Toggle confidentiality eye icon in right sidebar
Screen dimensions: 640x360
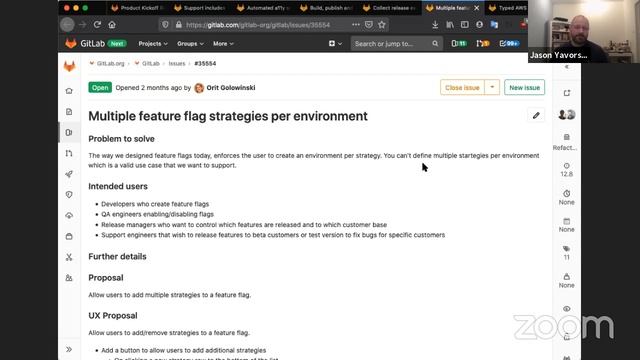coord(567,309)
